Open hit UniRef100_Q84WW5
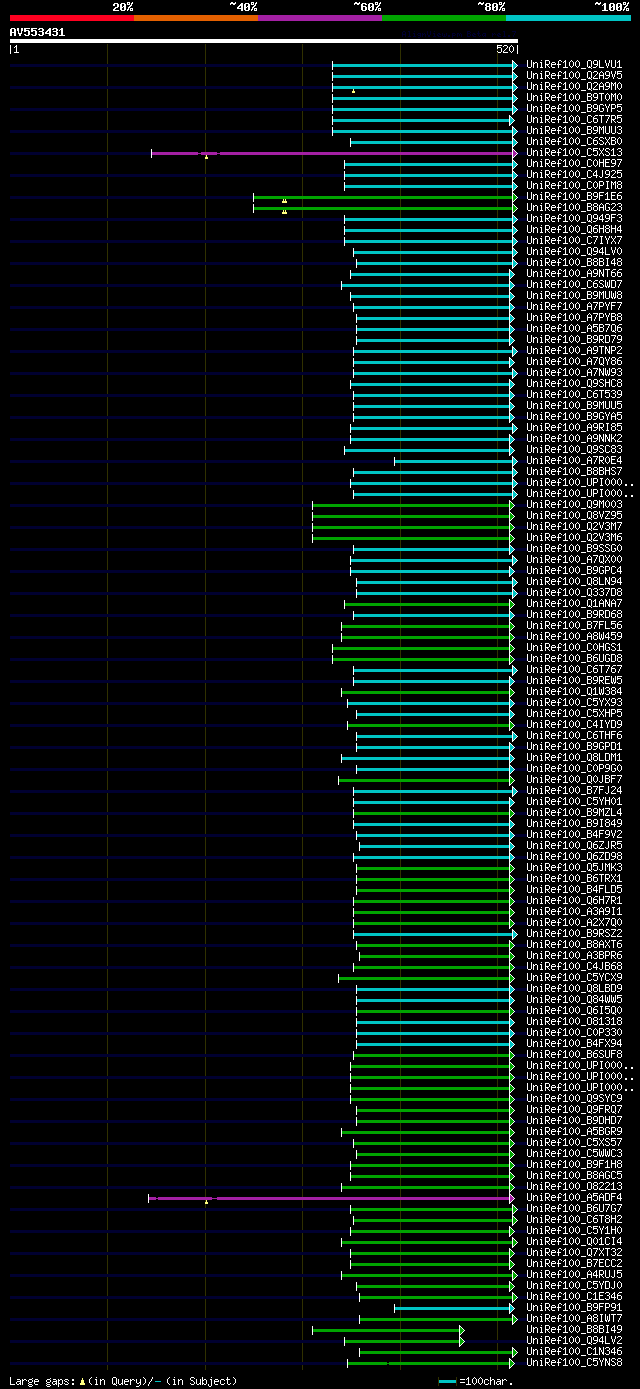This screenshot has height=1389, width=640. point(574,1000)
